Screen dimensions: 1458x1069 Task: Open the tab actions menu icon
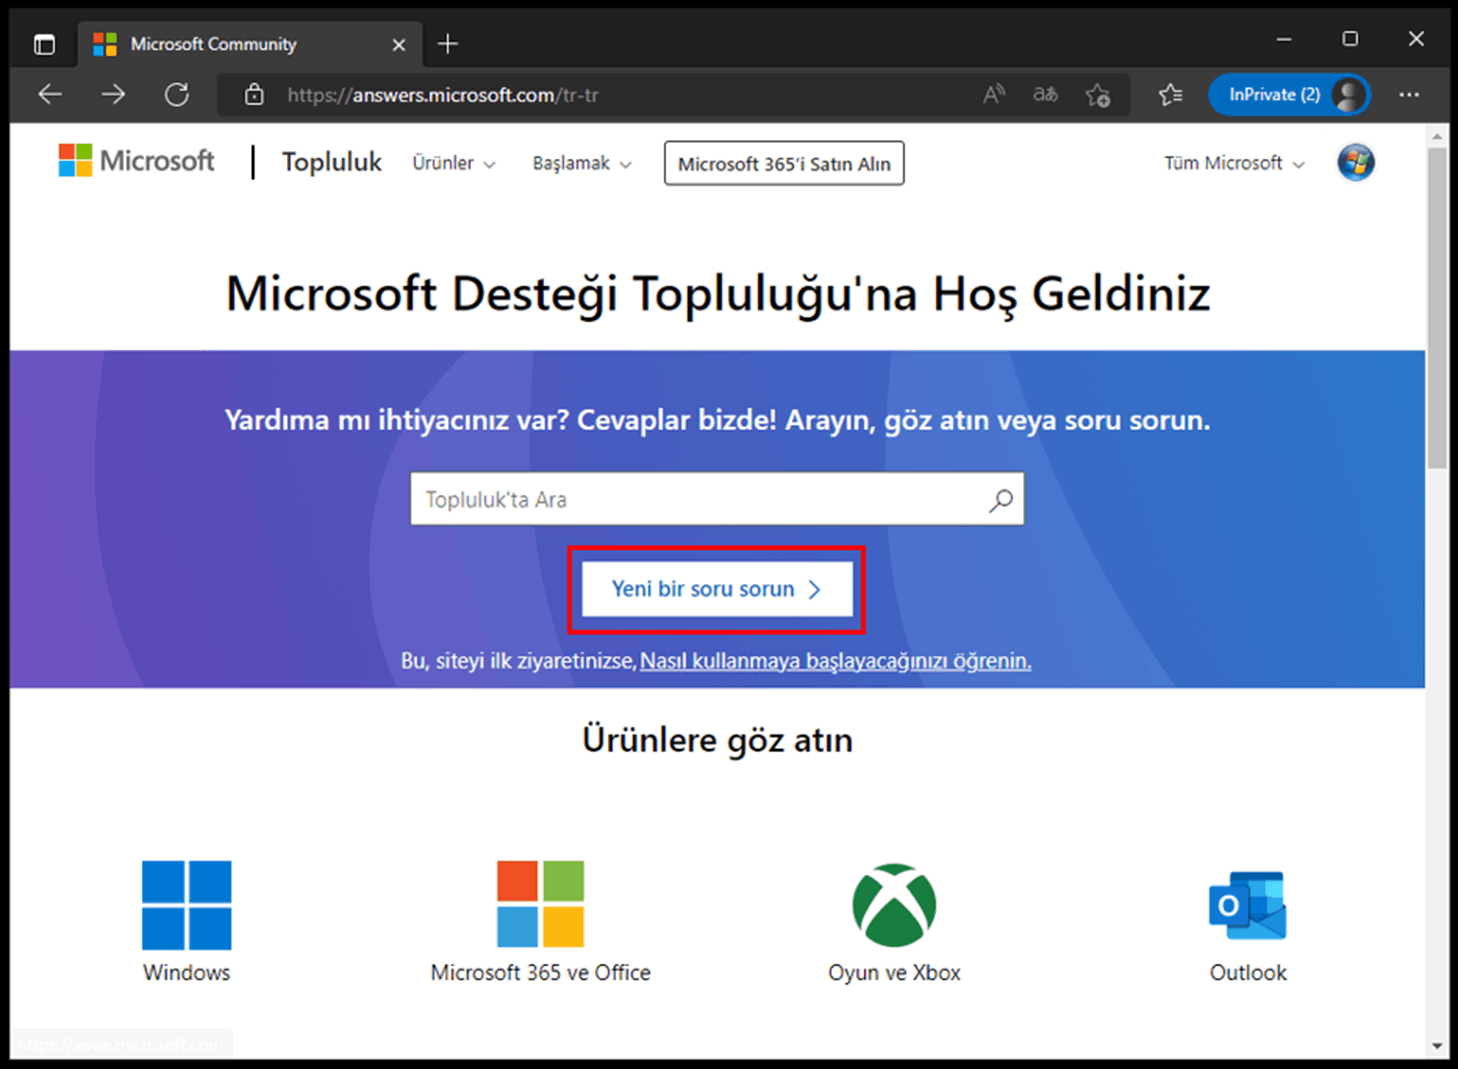[x=44, y=44]
